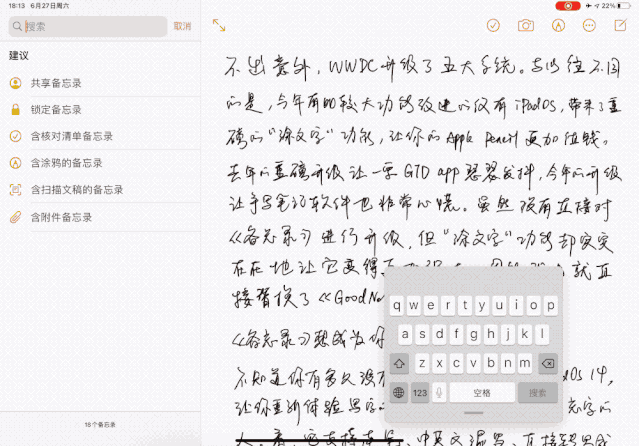Open the camera toolbar icon
The image size is (639, 446).
click(526, 26)
